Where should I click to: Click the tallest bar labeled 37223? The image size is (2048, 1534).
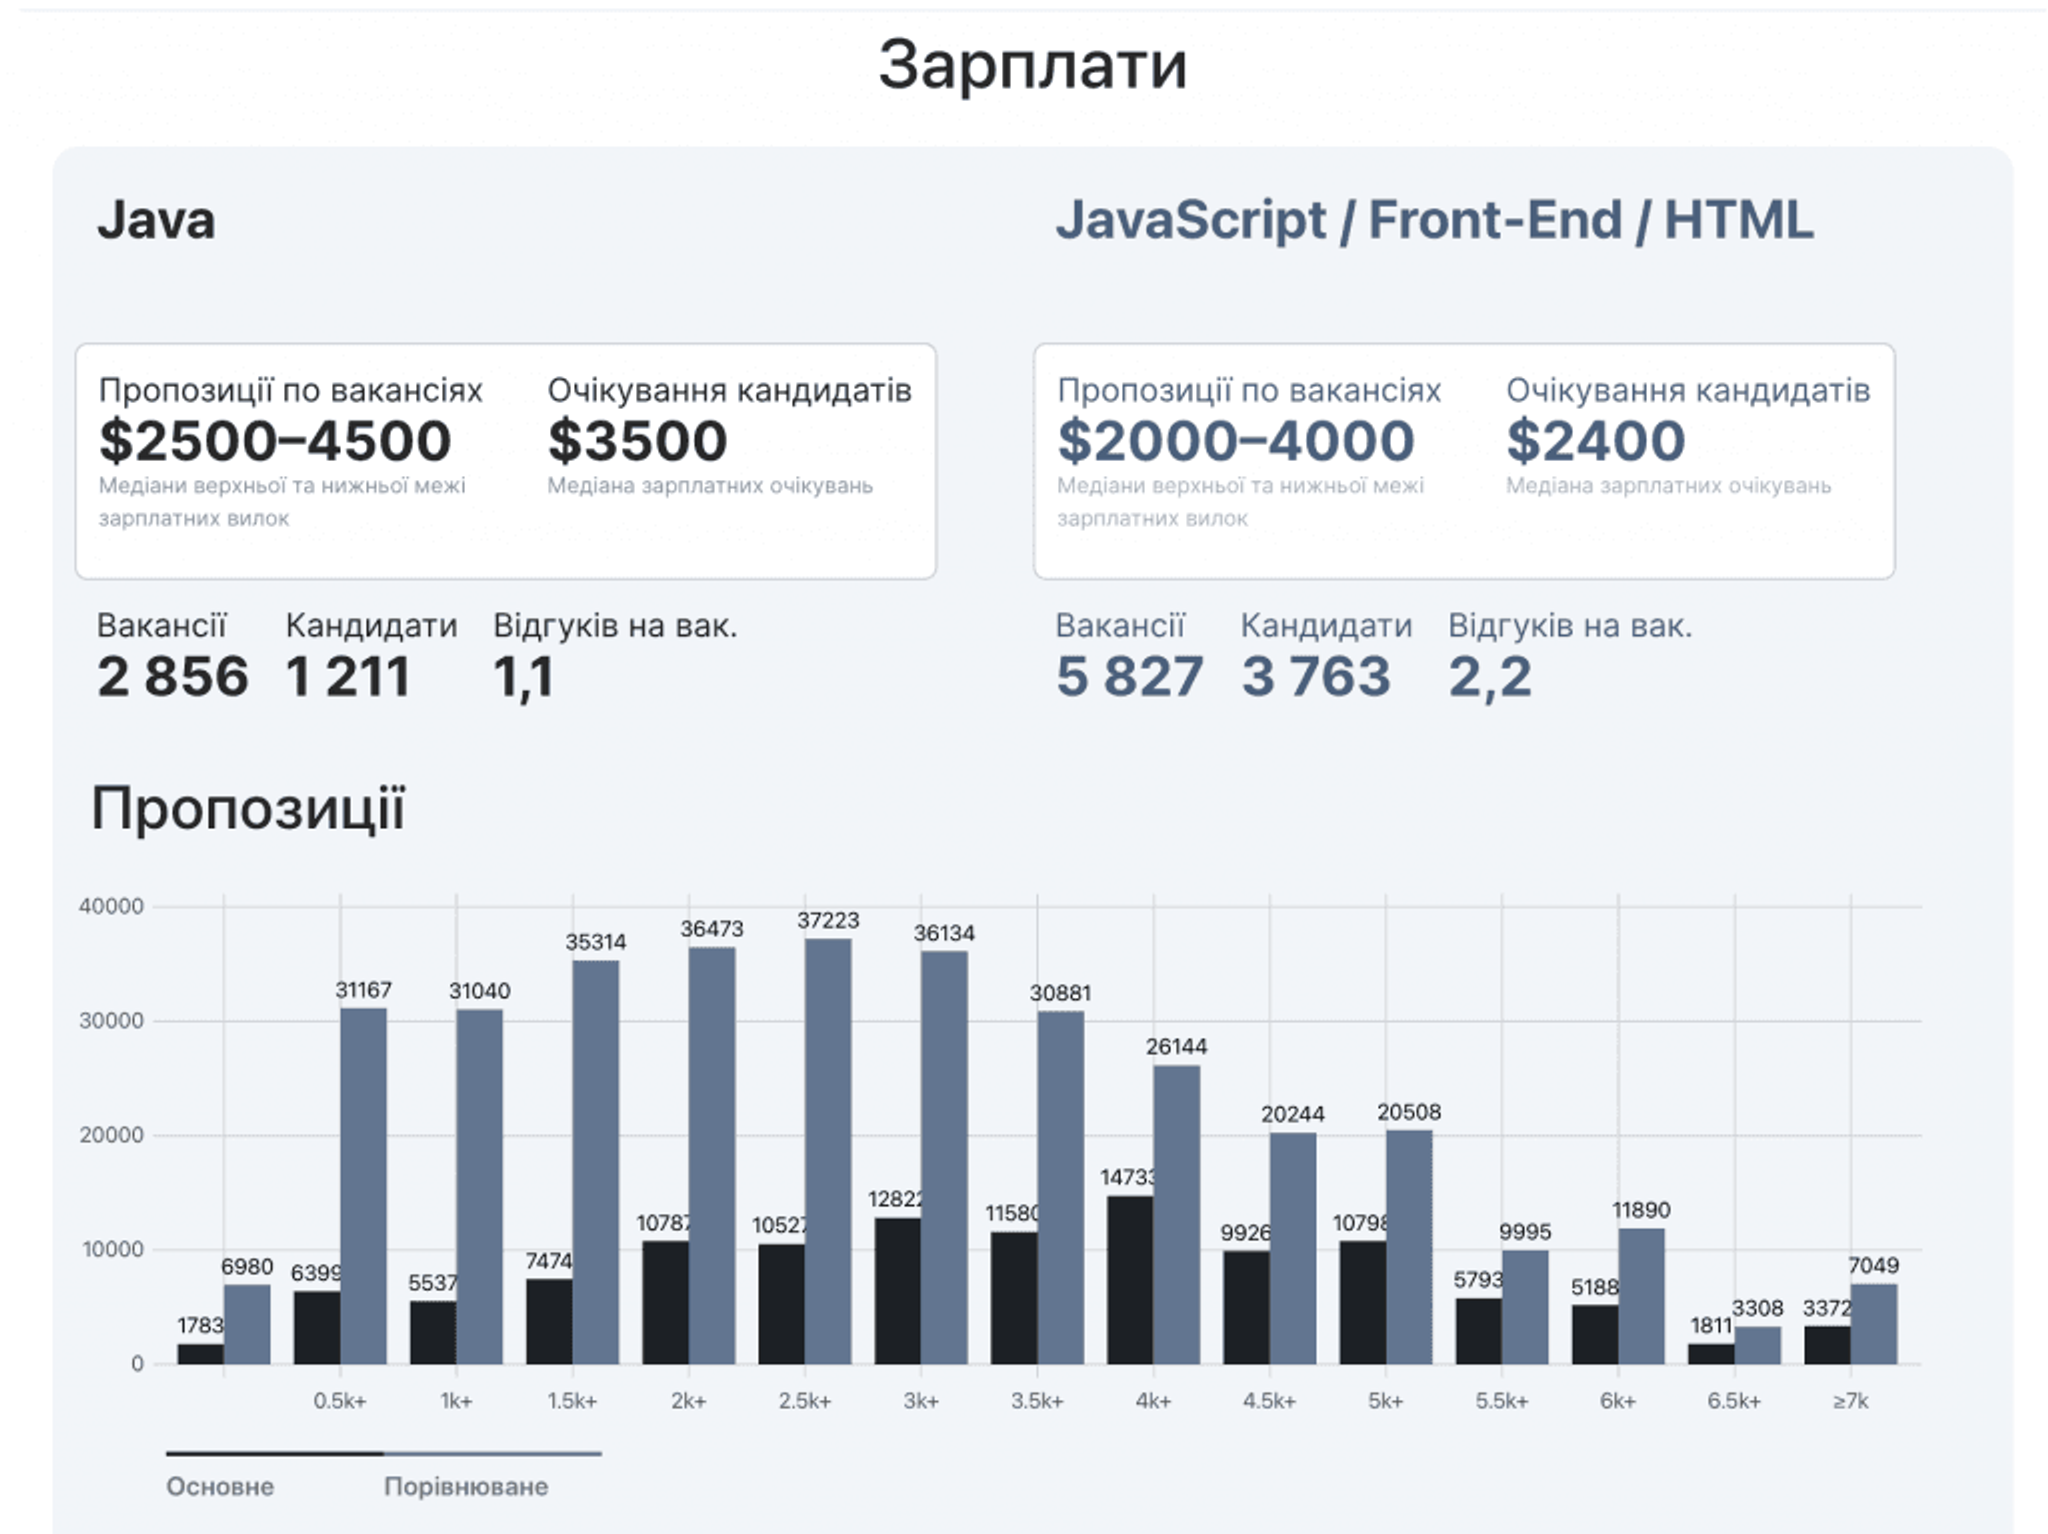[828, 1150]
